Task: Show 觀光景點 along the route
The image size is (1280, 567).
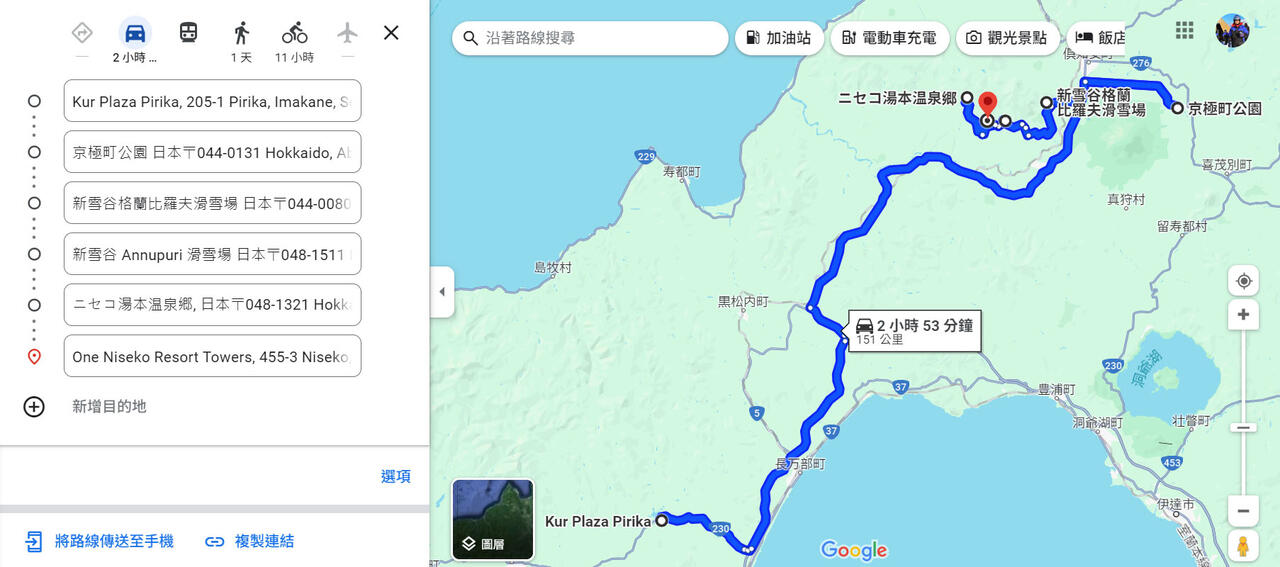Action: [1006, 38]
